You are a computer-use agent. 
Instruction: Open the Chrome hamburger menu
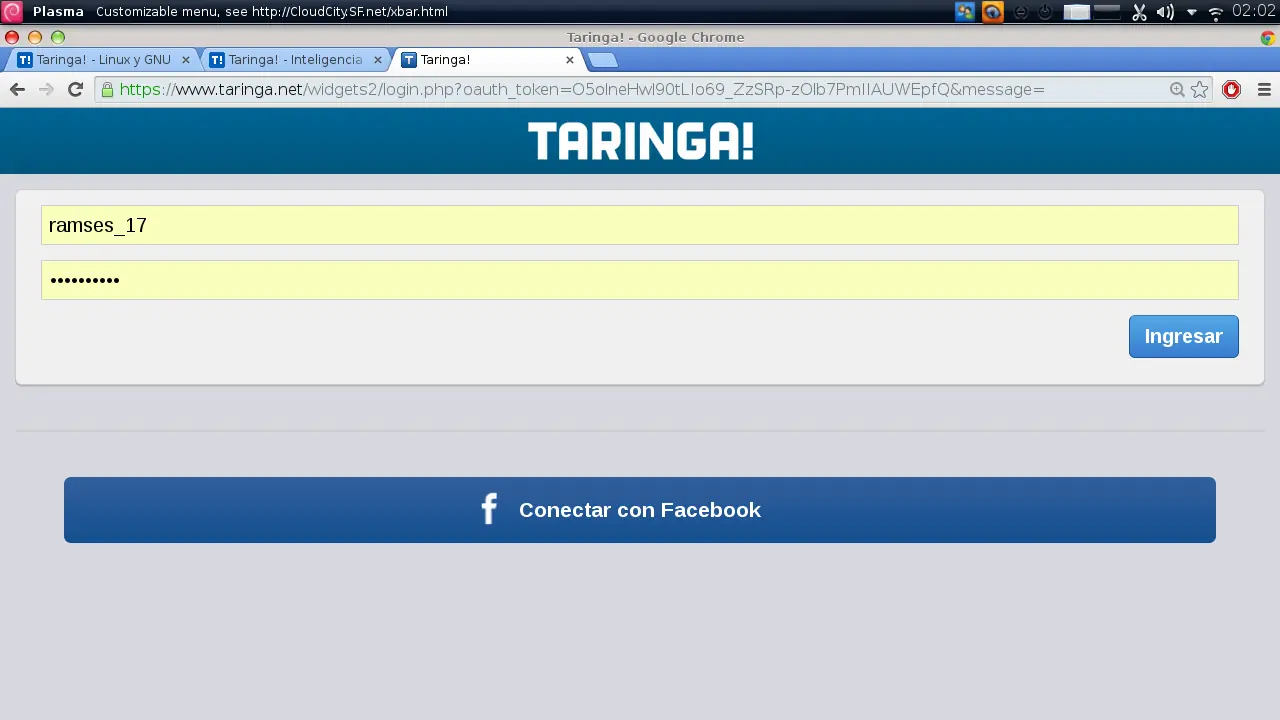click(1264, 89)
